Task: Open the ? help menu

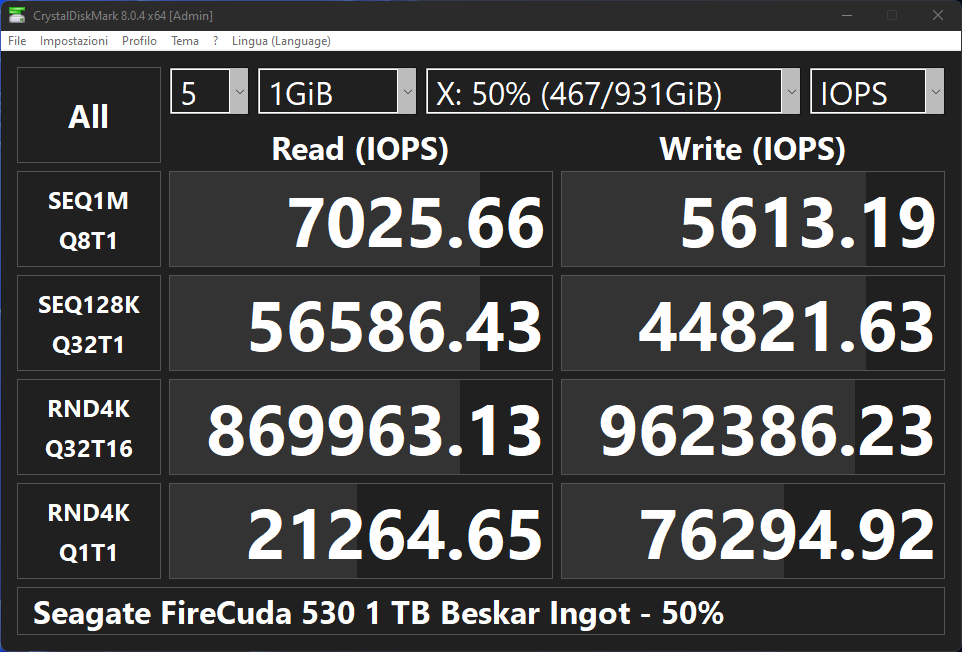Action: tap(215, 41)
